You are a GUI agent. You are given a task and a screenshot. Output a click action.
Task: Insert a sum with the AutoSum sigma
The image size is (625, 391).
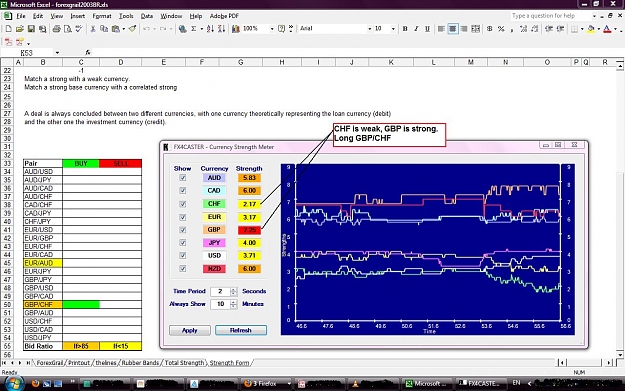[x=194, y=29]
